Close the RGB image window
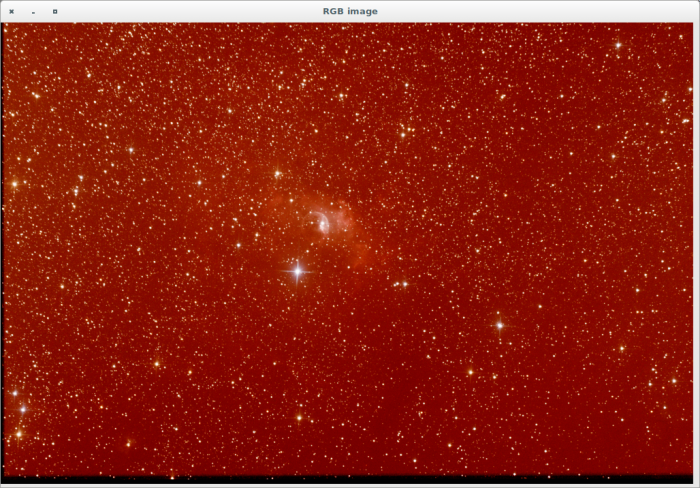Screen dimensions: 700x488 click(x=12, y=12)
